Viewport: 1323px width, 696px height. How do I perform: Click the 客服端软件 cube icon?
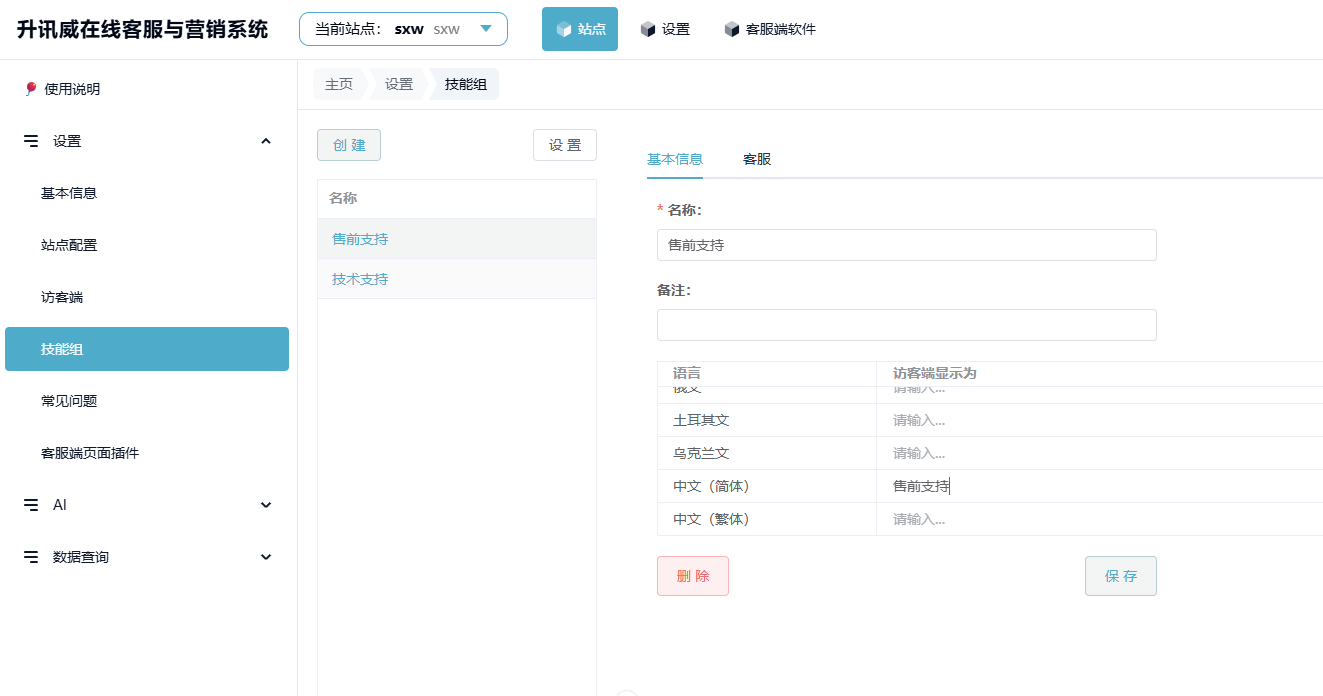[732, 29]
